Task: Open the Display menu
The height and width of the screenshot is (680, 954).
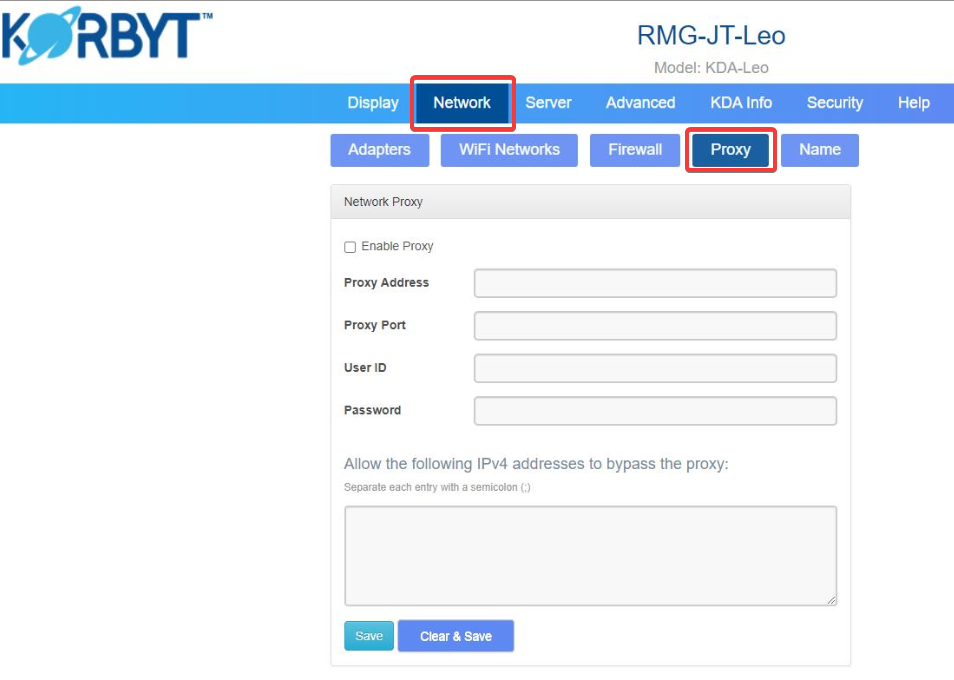Action: pyautogui.click(x=373, y=103)
